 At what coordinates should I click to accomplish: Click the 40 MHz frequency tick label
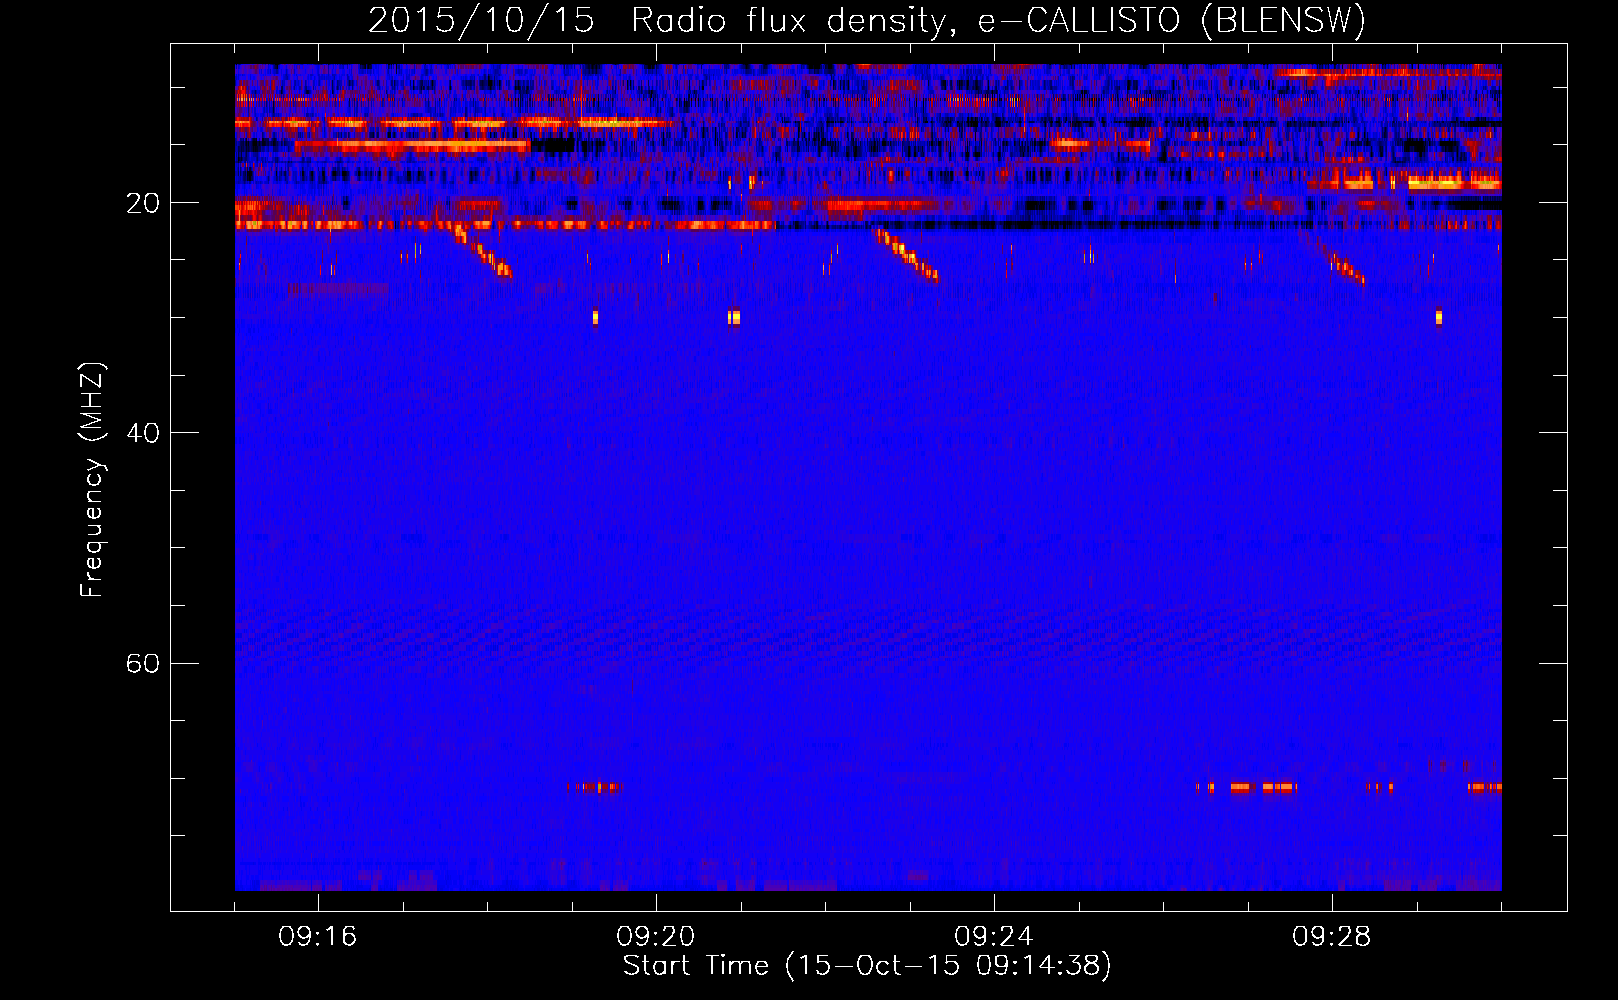[142, 433]
